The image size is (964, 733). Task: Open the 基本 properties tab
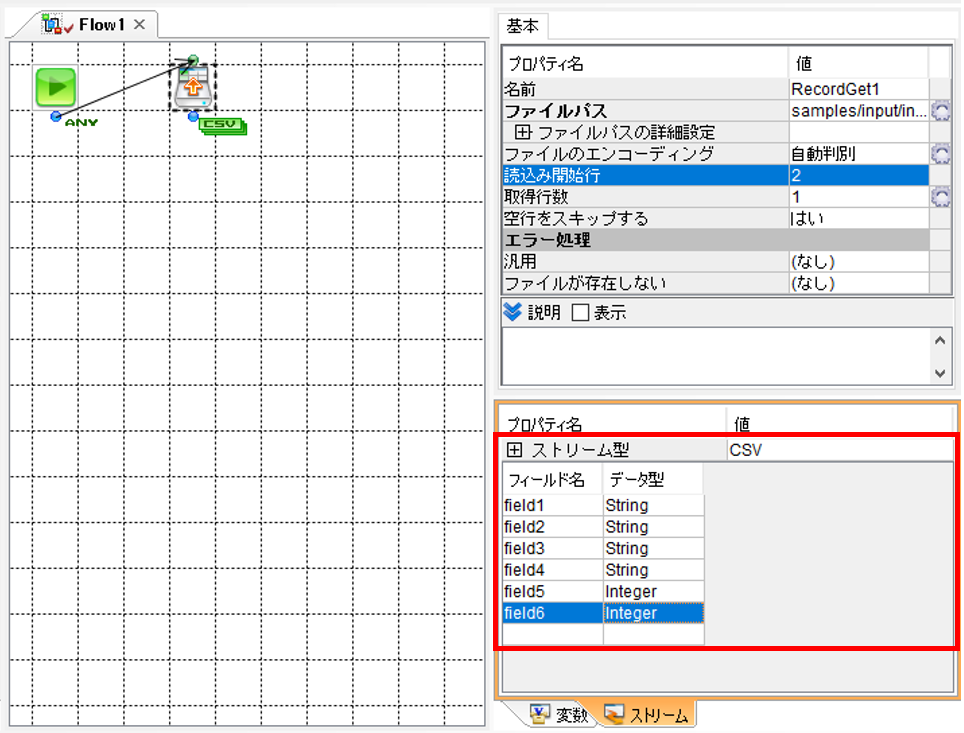(x=523, y=26)
